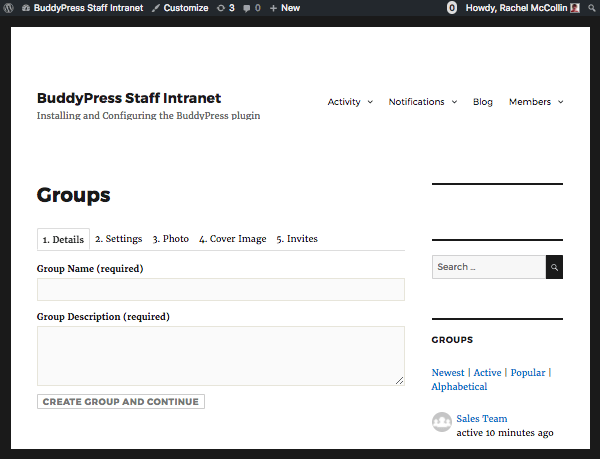Screen dimensions: 600x459
Task: Select the 1. Details tab
Action: (x=63, y=239)
